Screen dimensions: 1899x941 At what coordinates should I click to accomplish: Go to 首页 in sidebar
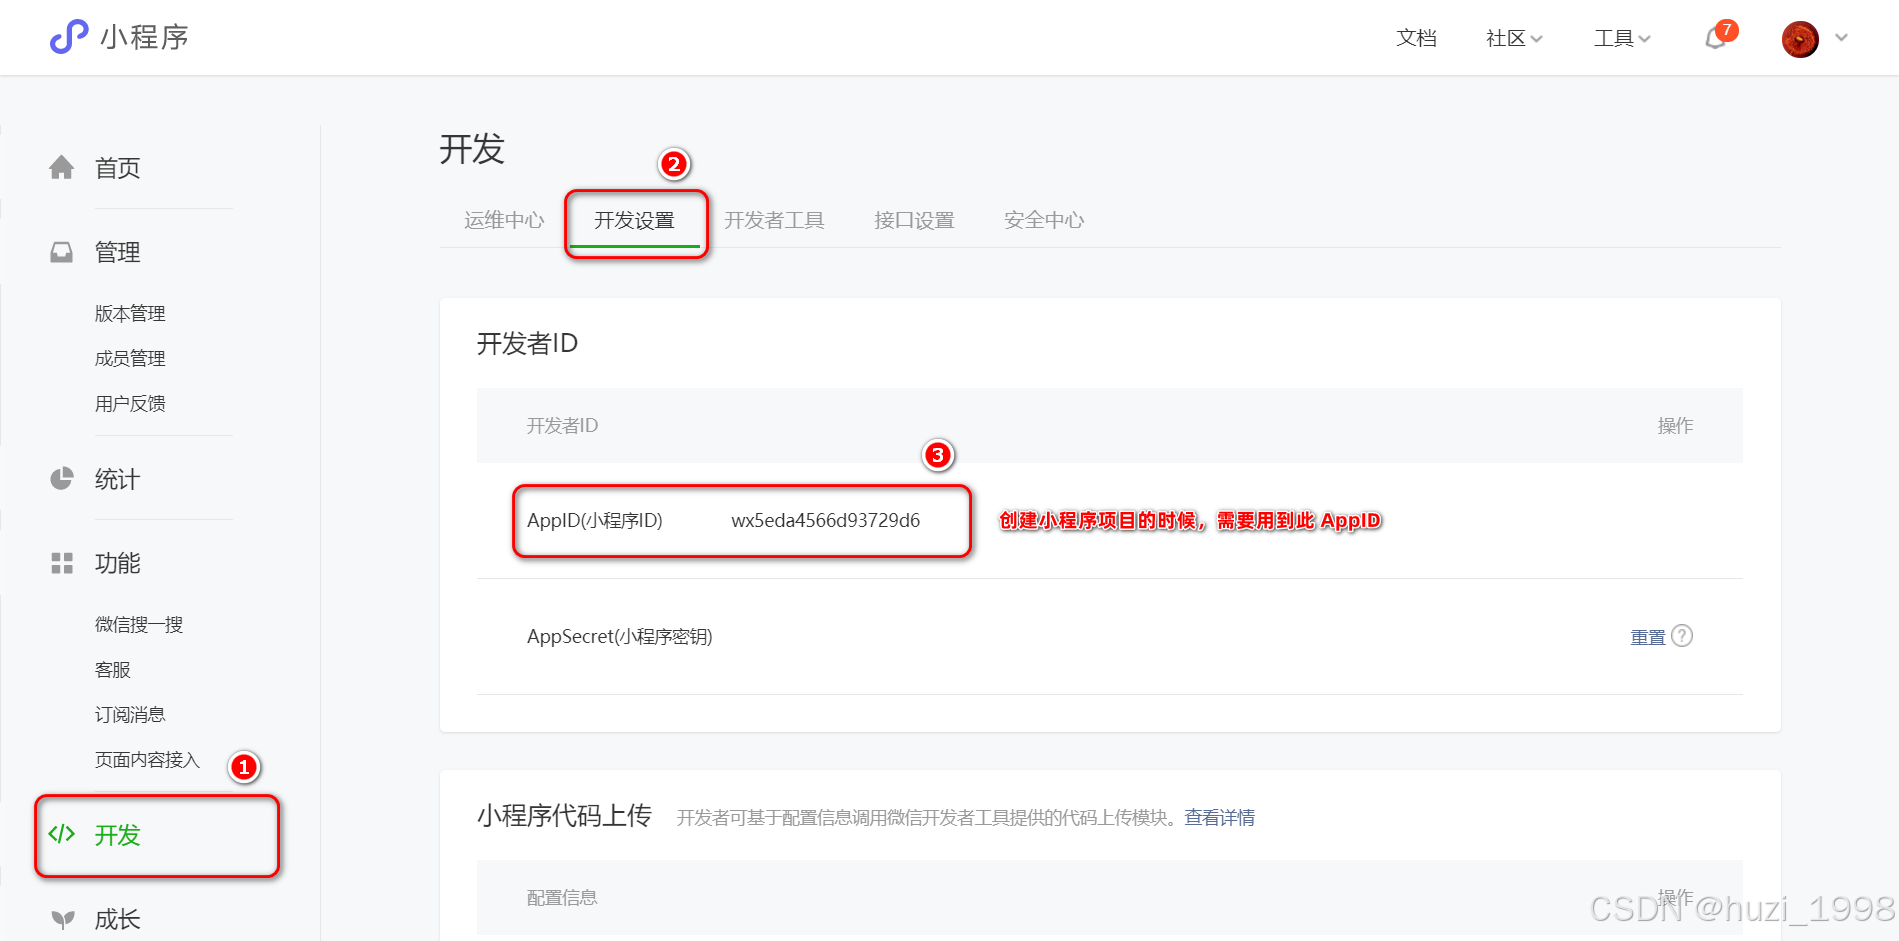(118, 168)
